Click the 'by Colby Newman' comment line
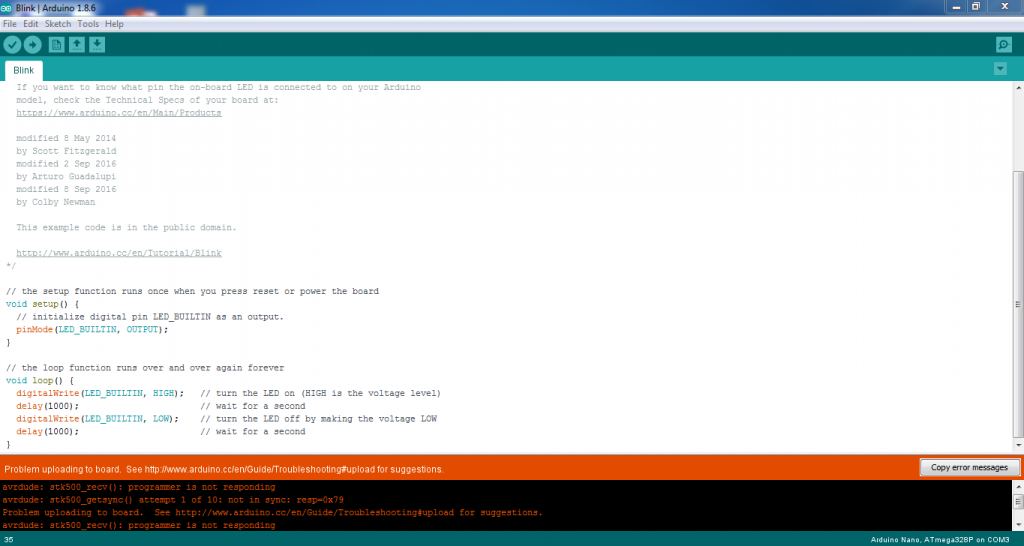The width and height of the screenshot is (1024, 546). point(56,202)
